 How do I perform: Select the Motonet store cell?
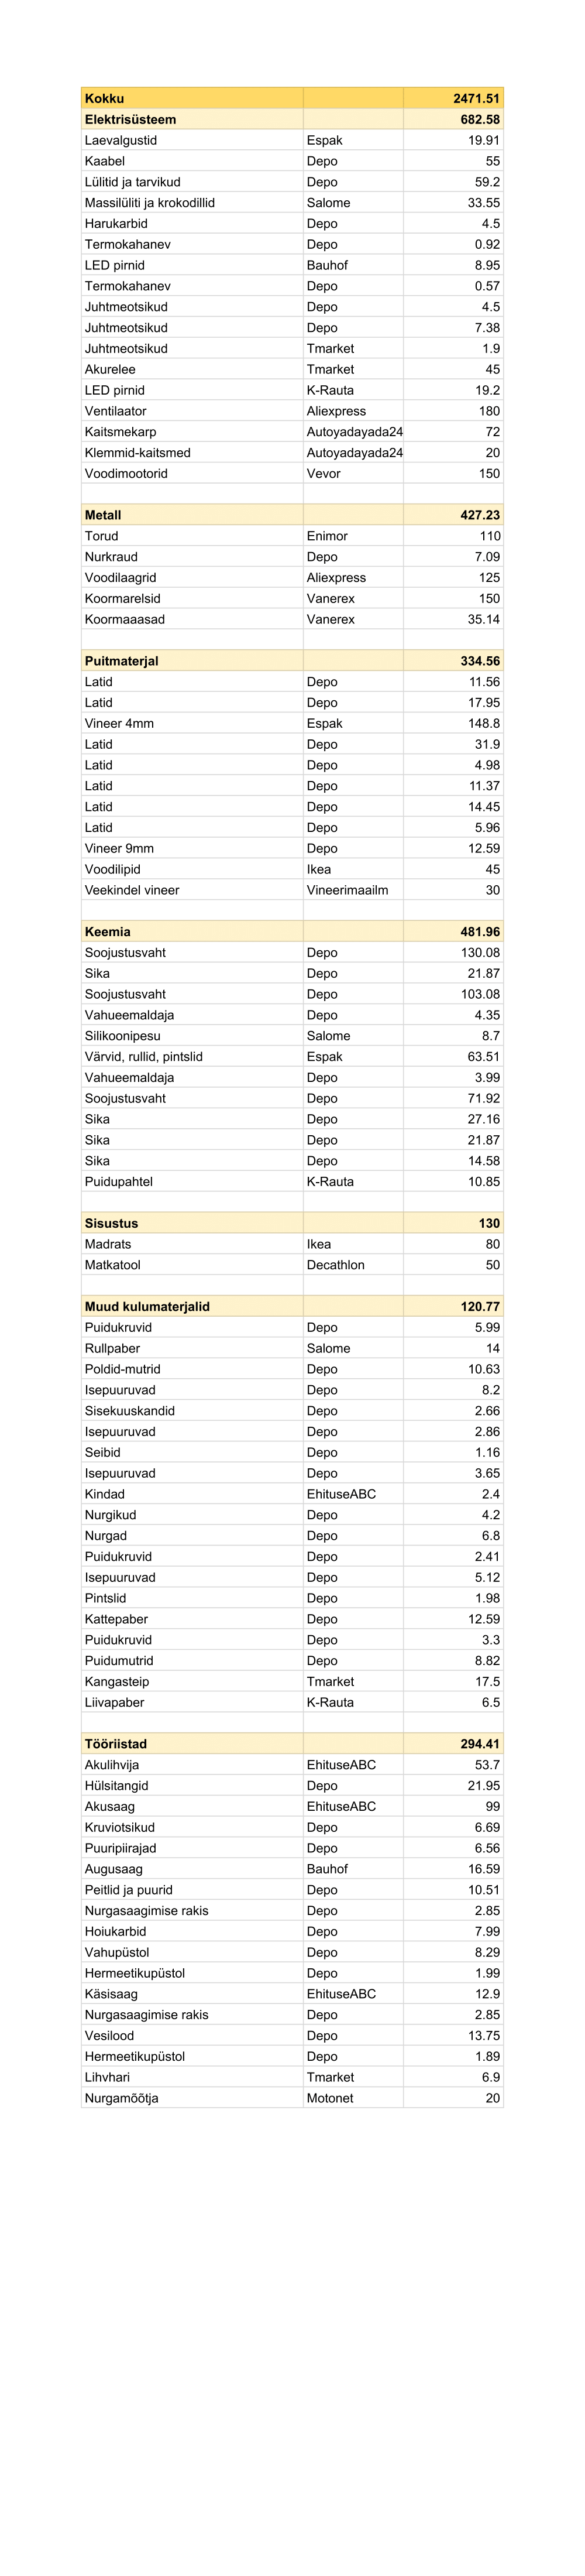(330, 2098)
